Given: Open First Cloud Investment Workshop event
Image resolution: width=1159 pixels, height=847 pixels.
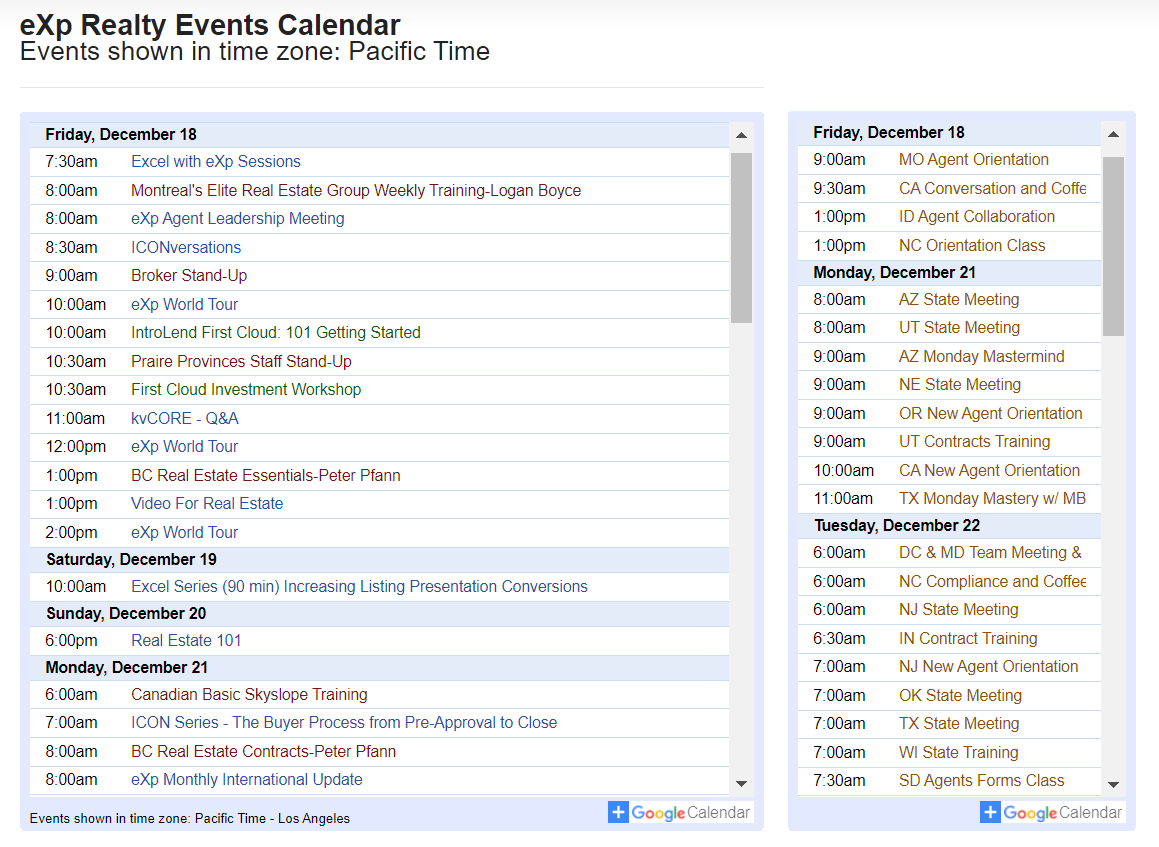Looking at the screenshot, I should [x=246, y=390].
